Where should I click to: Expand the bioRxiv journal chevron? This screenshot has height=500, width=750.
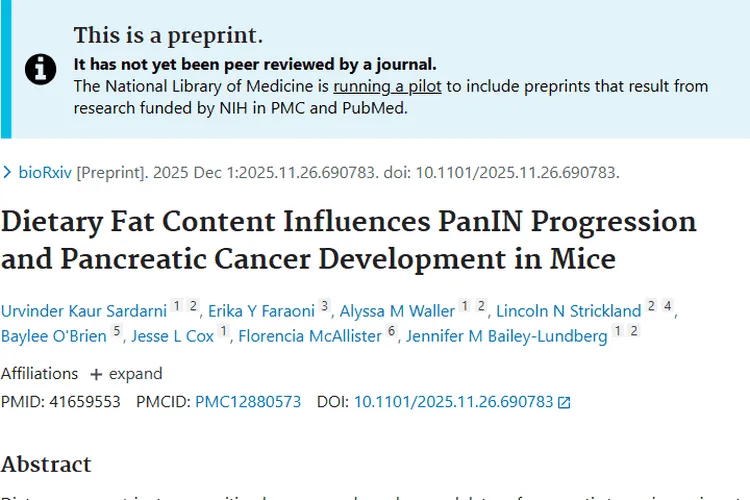click(x=8, y=172)
